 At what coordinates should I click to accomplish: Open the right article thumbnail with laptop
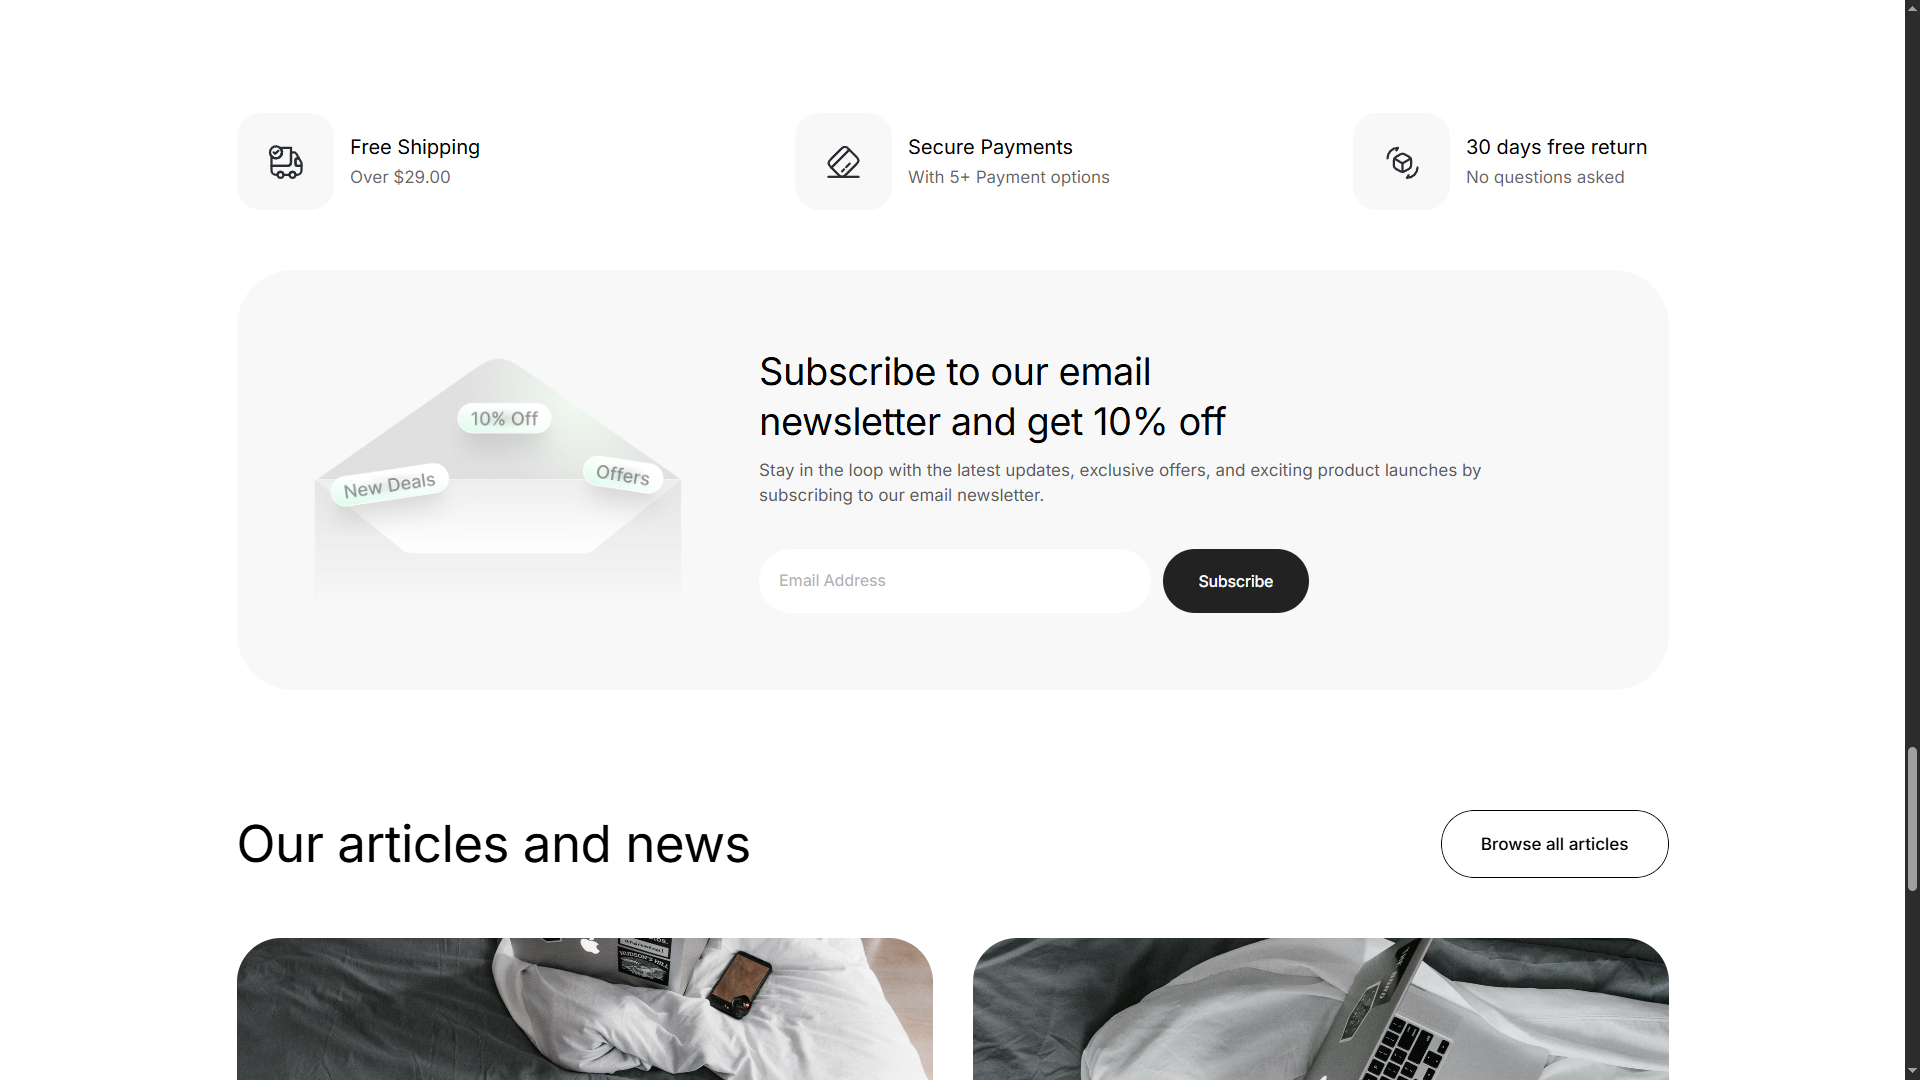1321,1009
